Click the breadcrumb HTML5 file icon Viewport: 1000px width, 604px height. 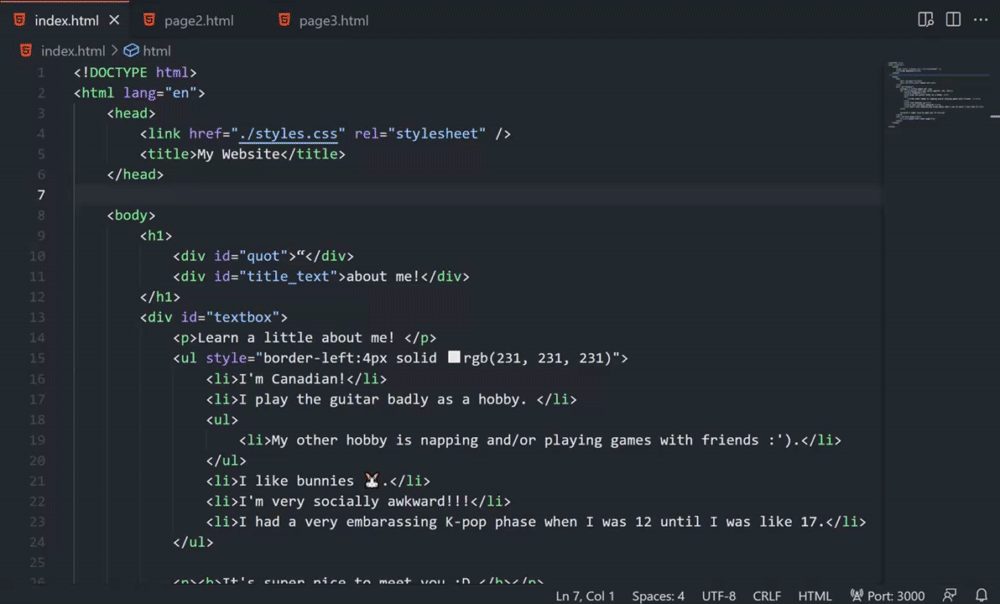click(26, 50)
